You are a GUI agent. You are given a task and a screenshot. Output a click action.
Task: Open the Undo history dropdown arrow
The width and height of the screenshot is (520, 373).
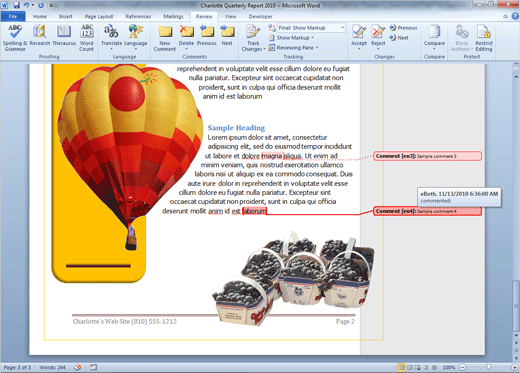(33, 5)
